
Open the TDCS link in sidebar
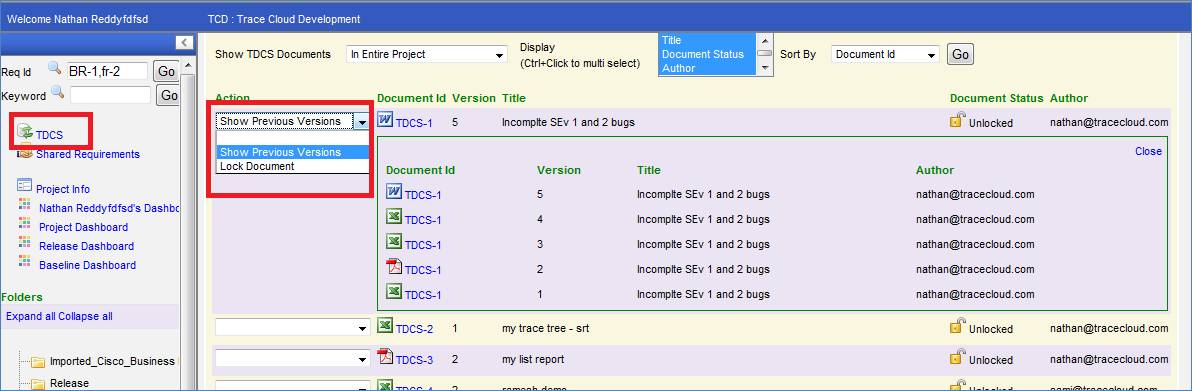tap(49, 135)
